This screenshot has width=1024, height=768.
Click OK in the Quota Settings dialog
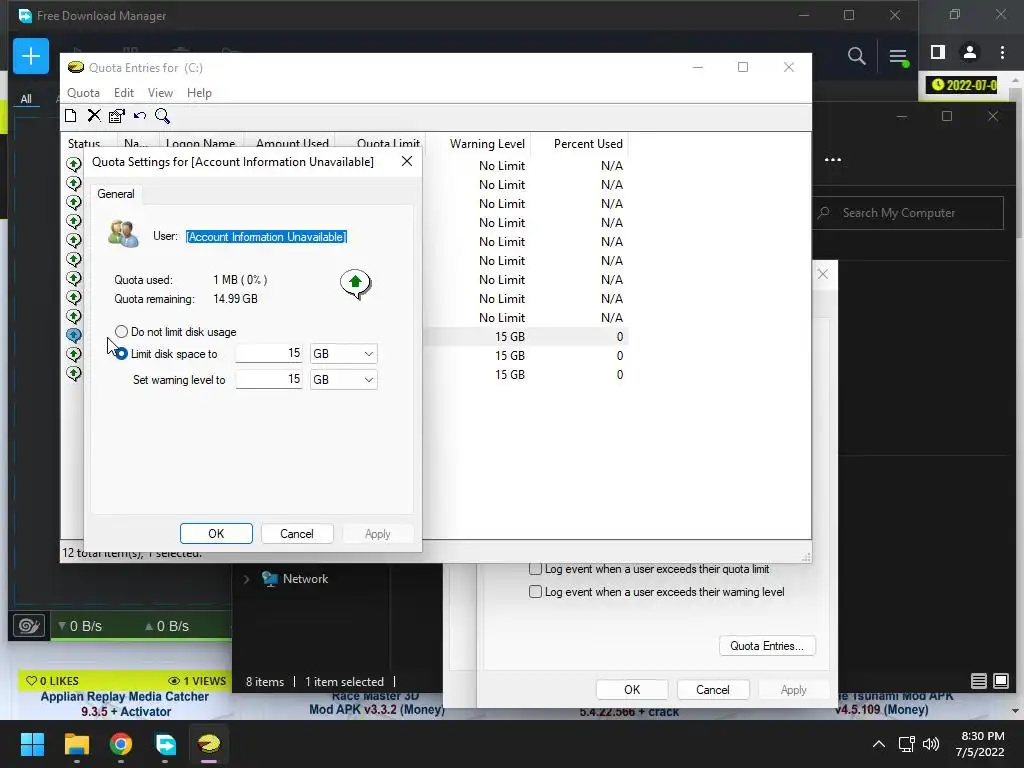click(x=216, y=534)
